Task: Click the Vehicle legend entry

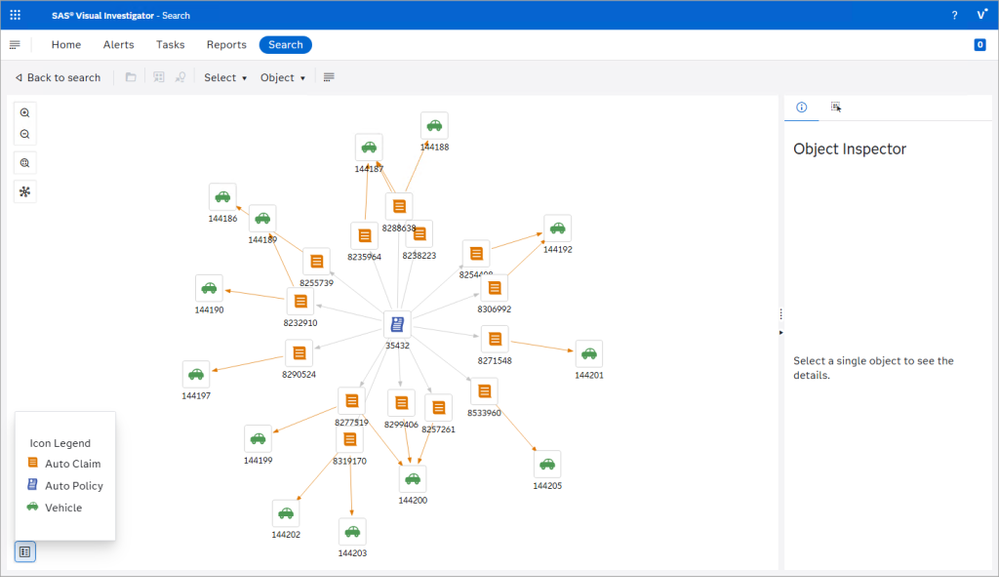Action: point(54,507)
